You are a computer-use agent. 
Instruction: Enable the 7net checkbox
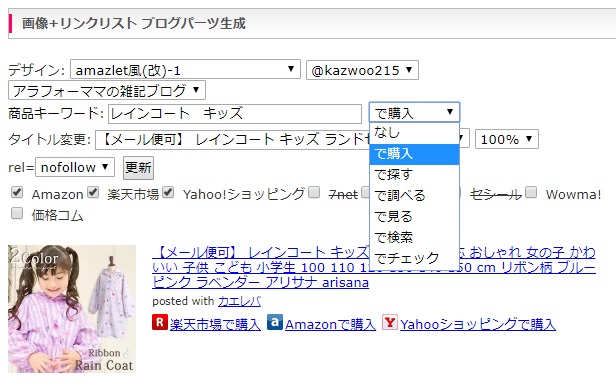click(x=314, y=192)
